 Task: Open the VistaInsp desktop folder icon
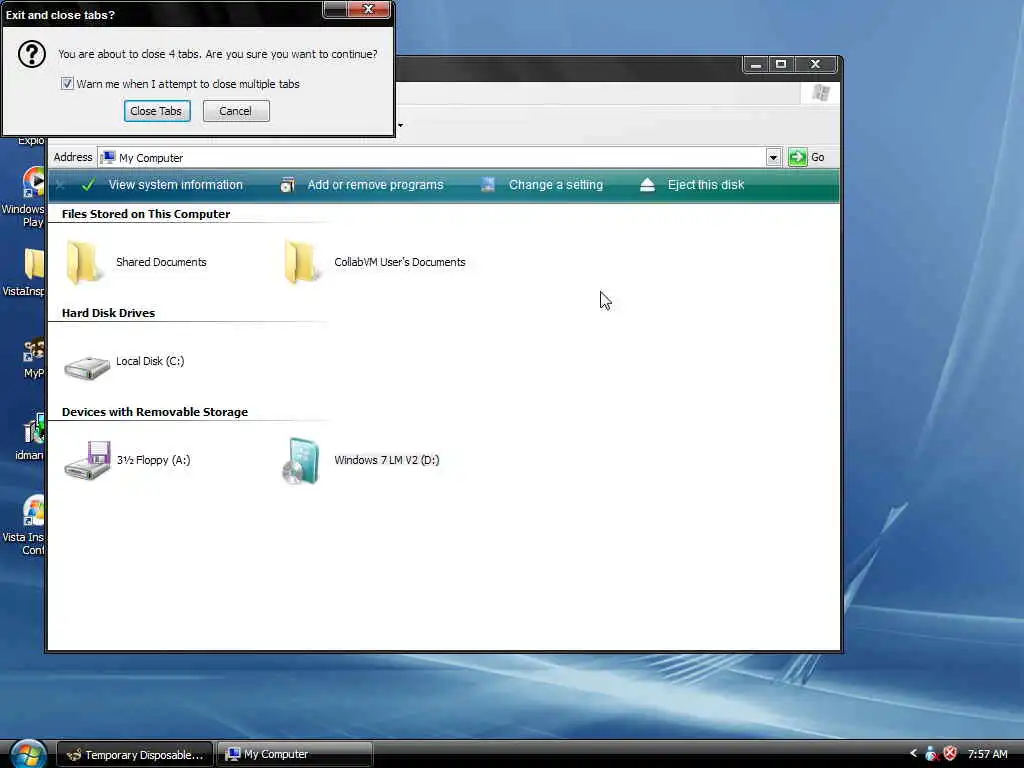click(x=34, y=264)
